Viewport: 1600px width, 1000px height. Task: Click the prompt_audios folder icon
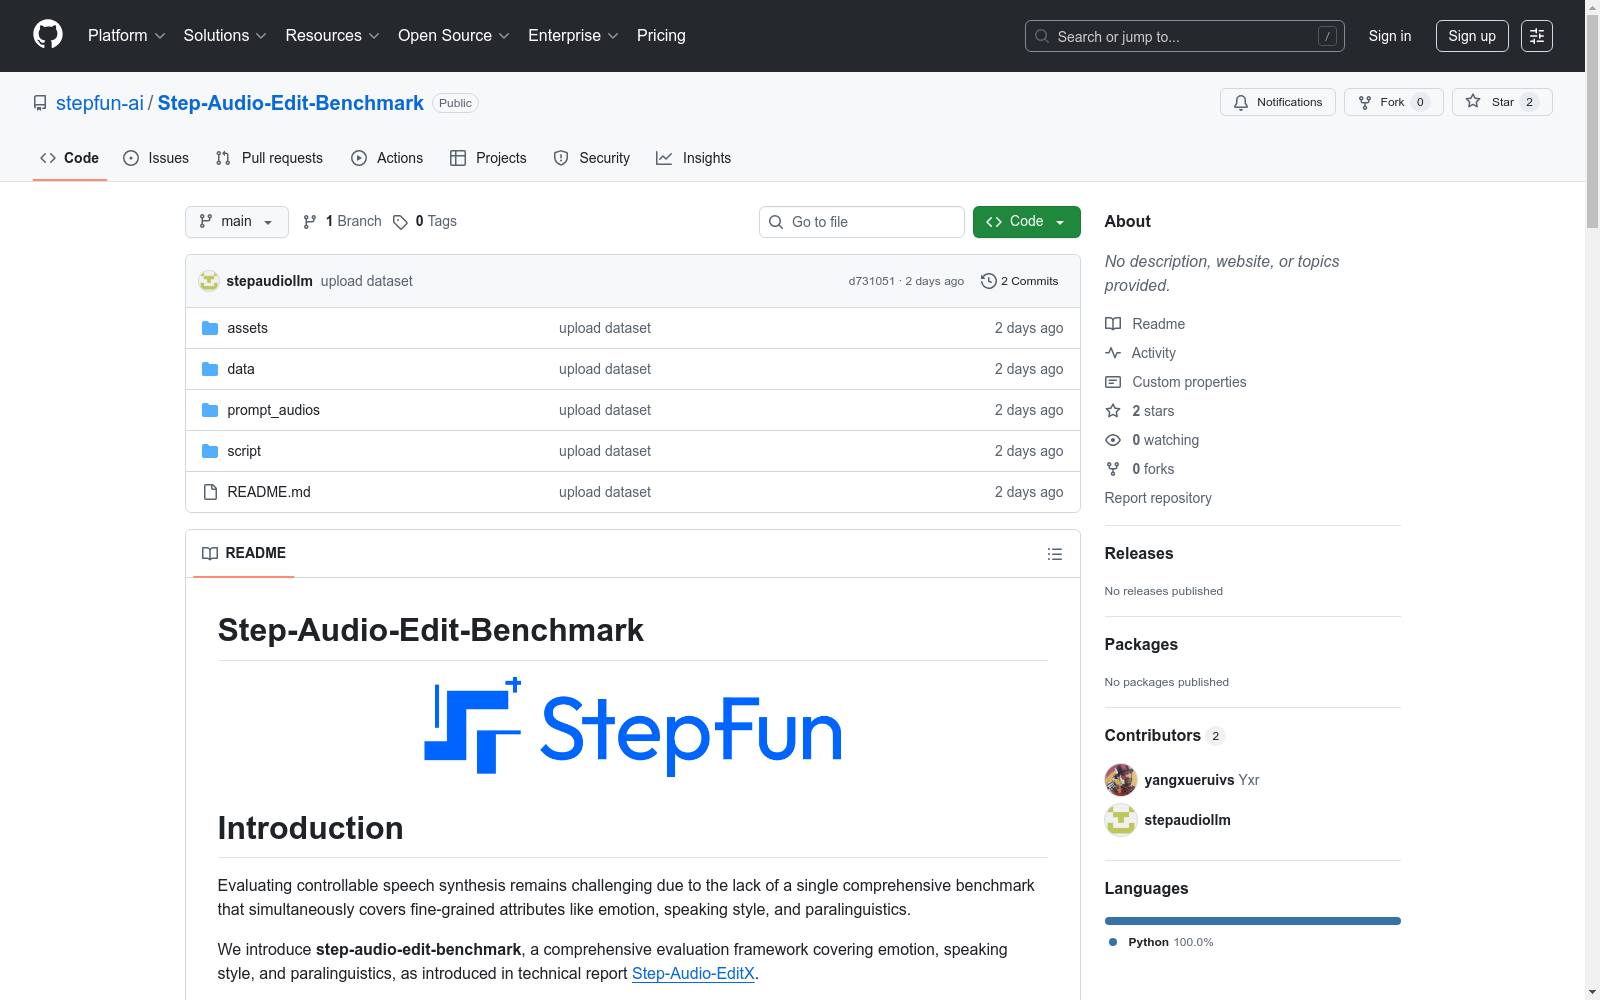pos(210,410)
